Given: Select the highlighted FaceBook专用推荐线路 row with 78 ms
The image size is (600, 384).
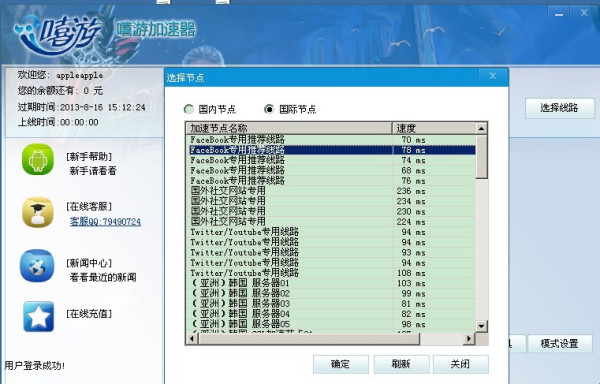Looking at the screenshot, I should click(x=331, y=150).
